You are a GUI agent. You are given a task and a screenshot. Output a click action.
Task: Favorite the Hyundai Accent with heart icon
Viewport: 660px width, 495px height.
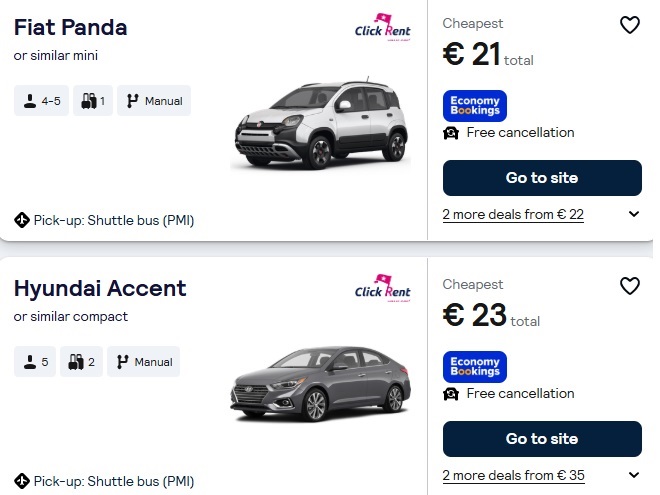629,286
